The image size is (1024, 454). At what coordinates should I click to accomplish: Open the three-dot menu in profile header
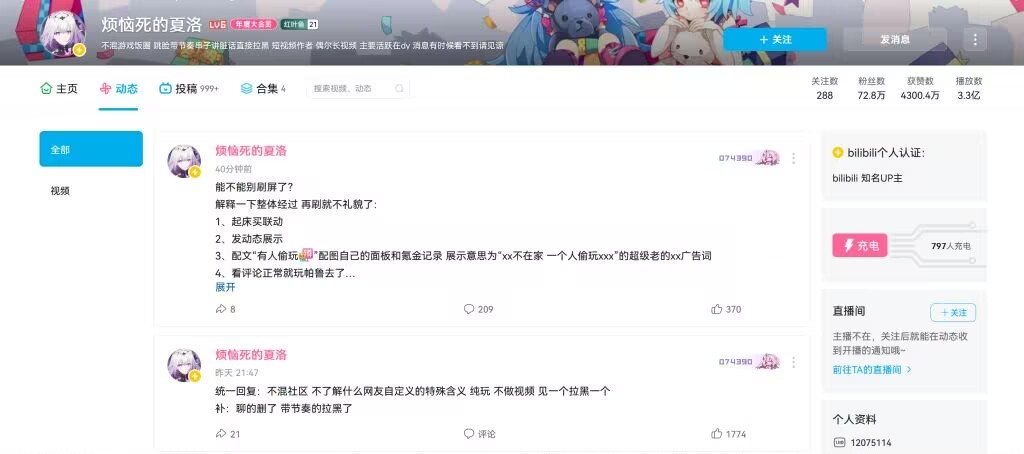(x=975, y=39)
